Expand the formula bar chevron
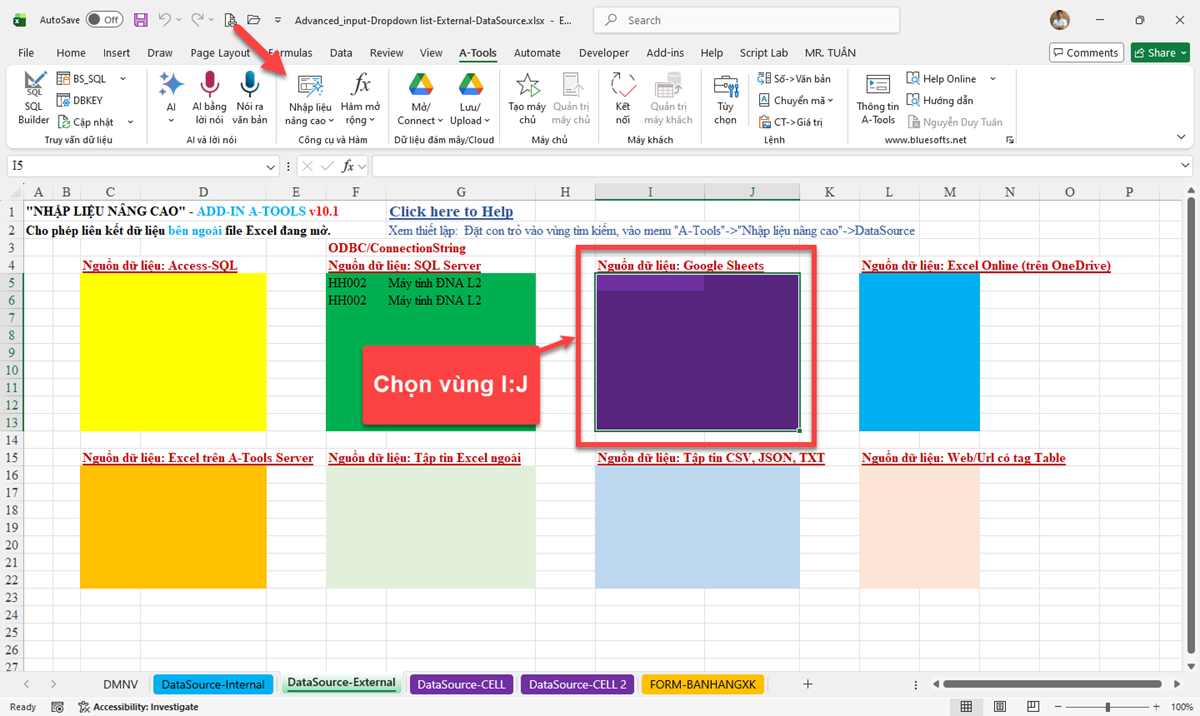 pos(1185,166)
